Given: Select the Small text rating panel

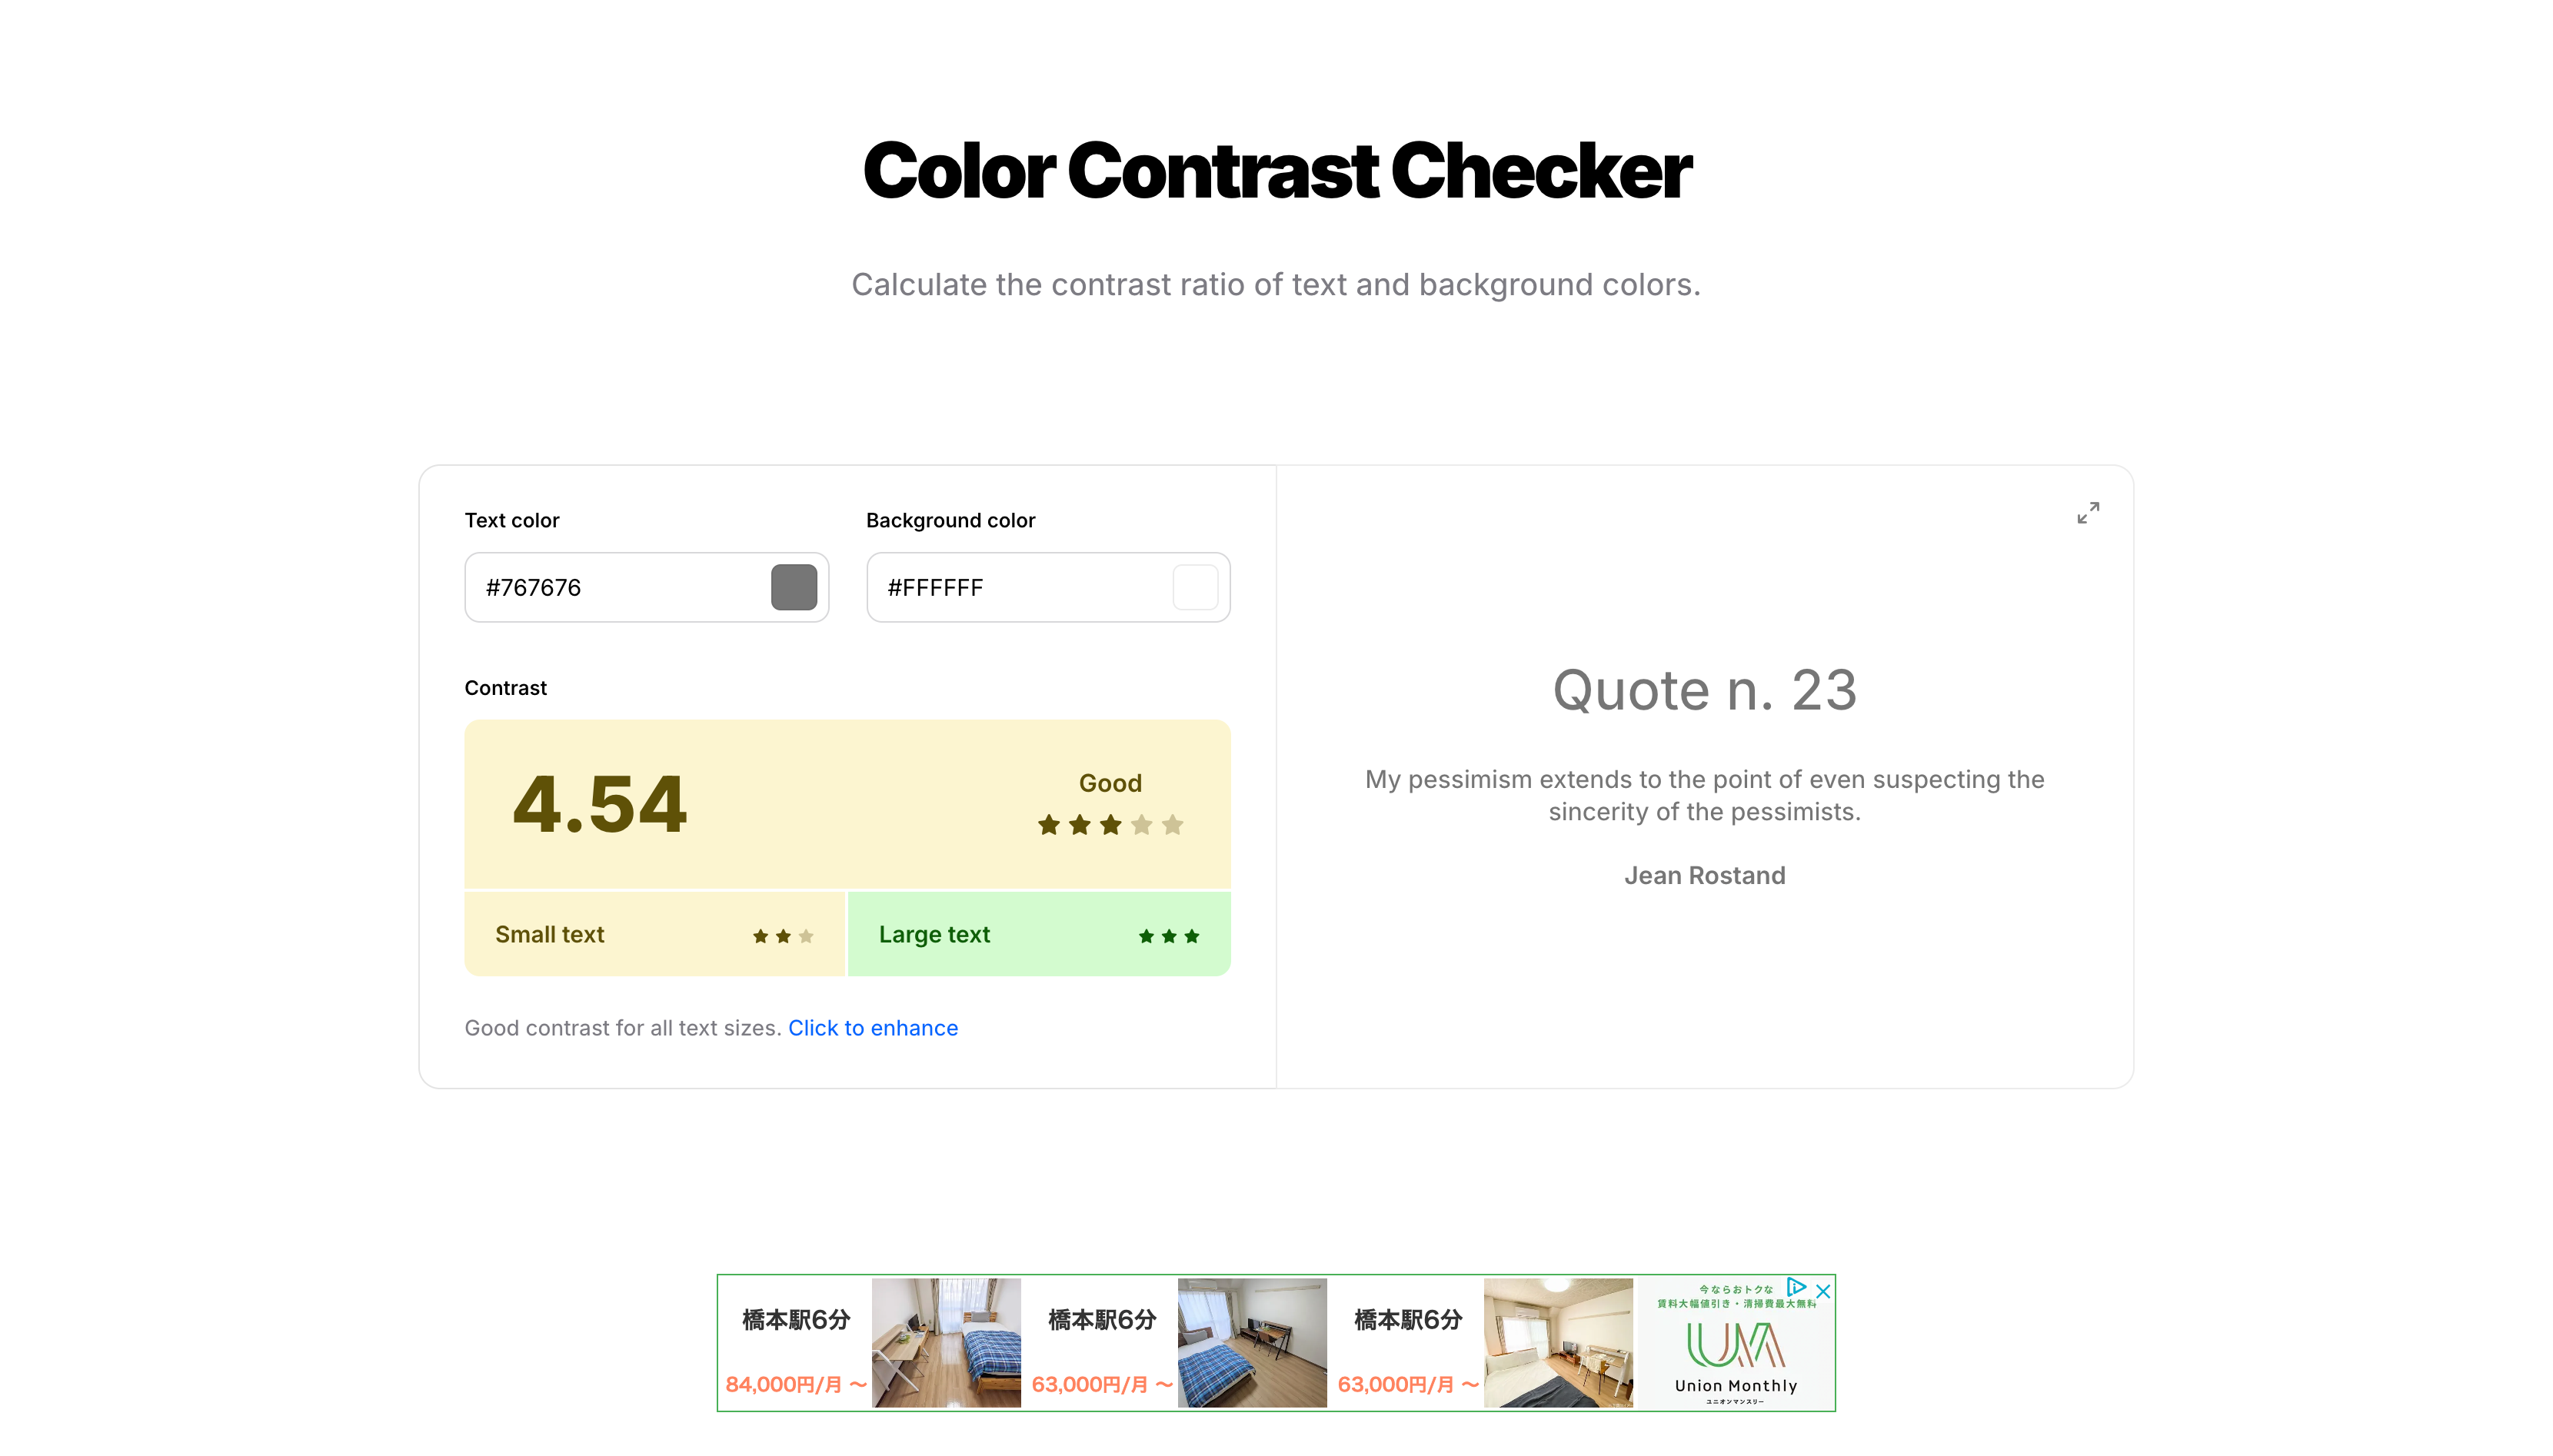Looking at the screenshot, I should [654, 934].
